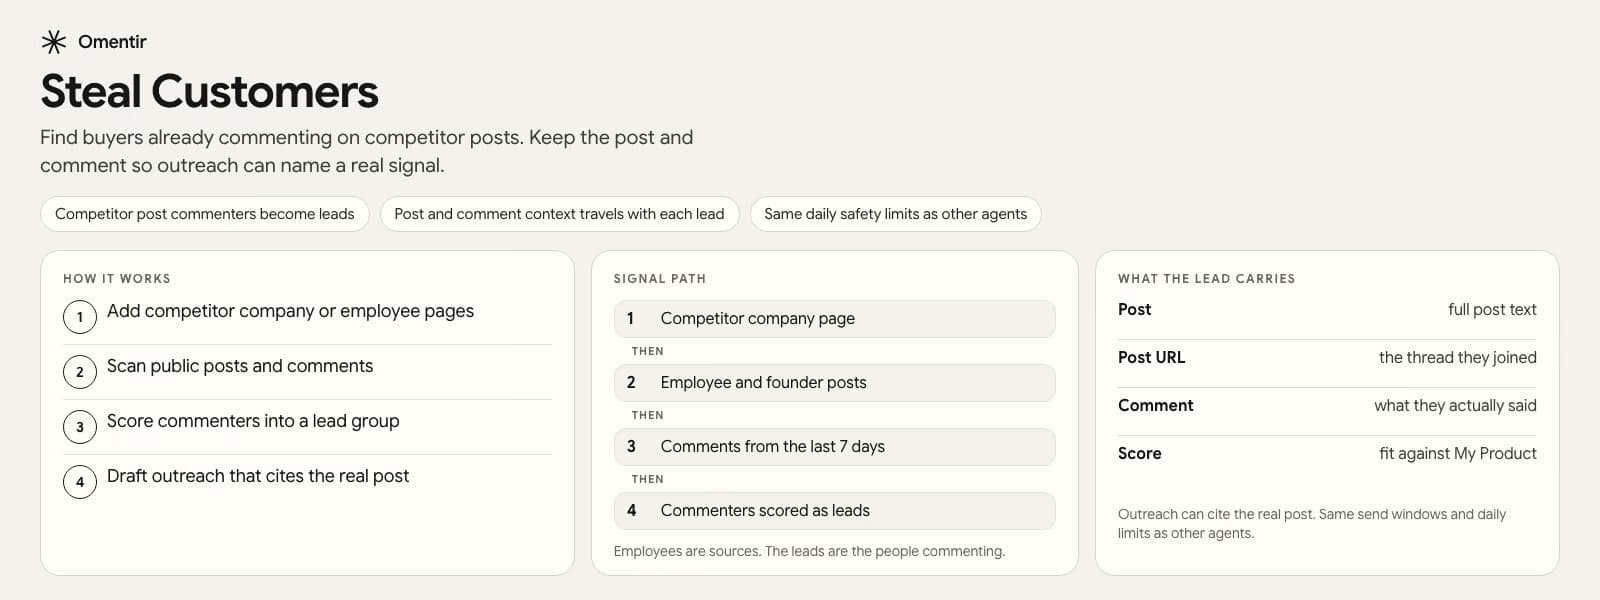Click the Omentir asterisk logo icon
Image resolution: width=1600 pixels, height=600 pixels.
tap(54, 41)
